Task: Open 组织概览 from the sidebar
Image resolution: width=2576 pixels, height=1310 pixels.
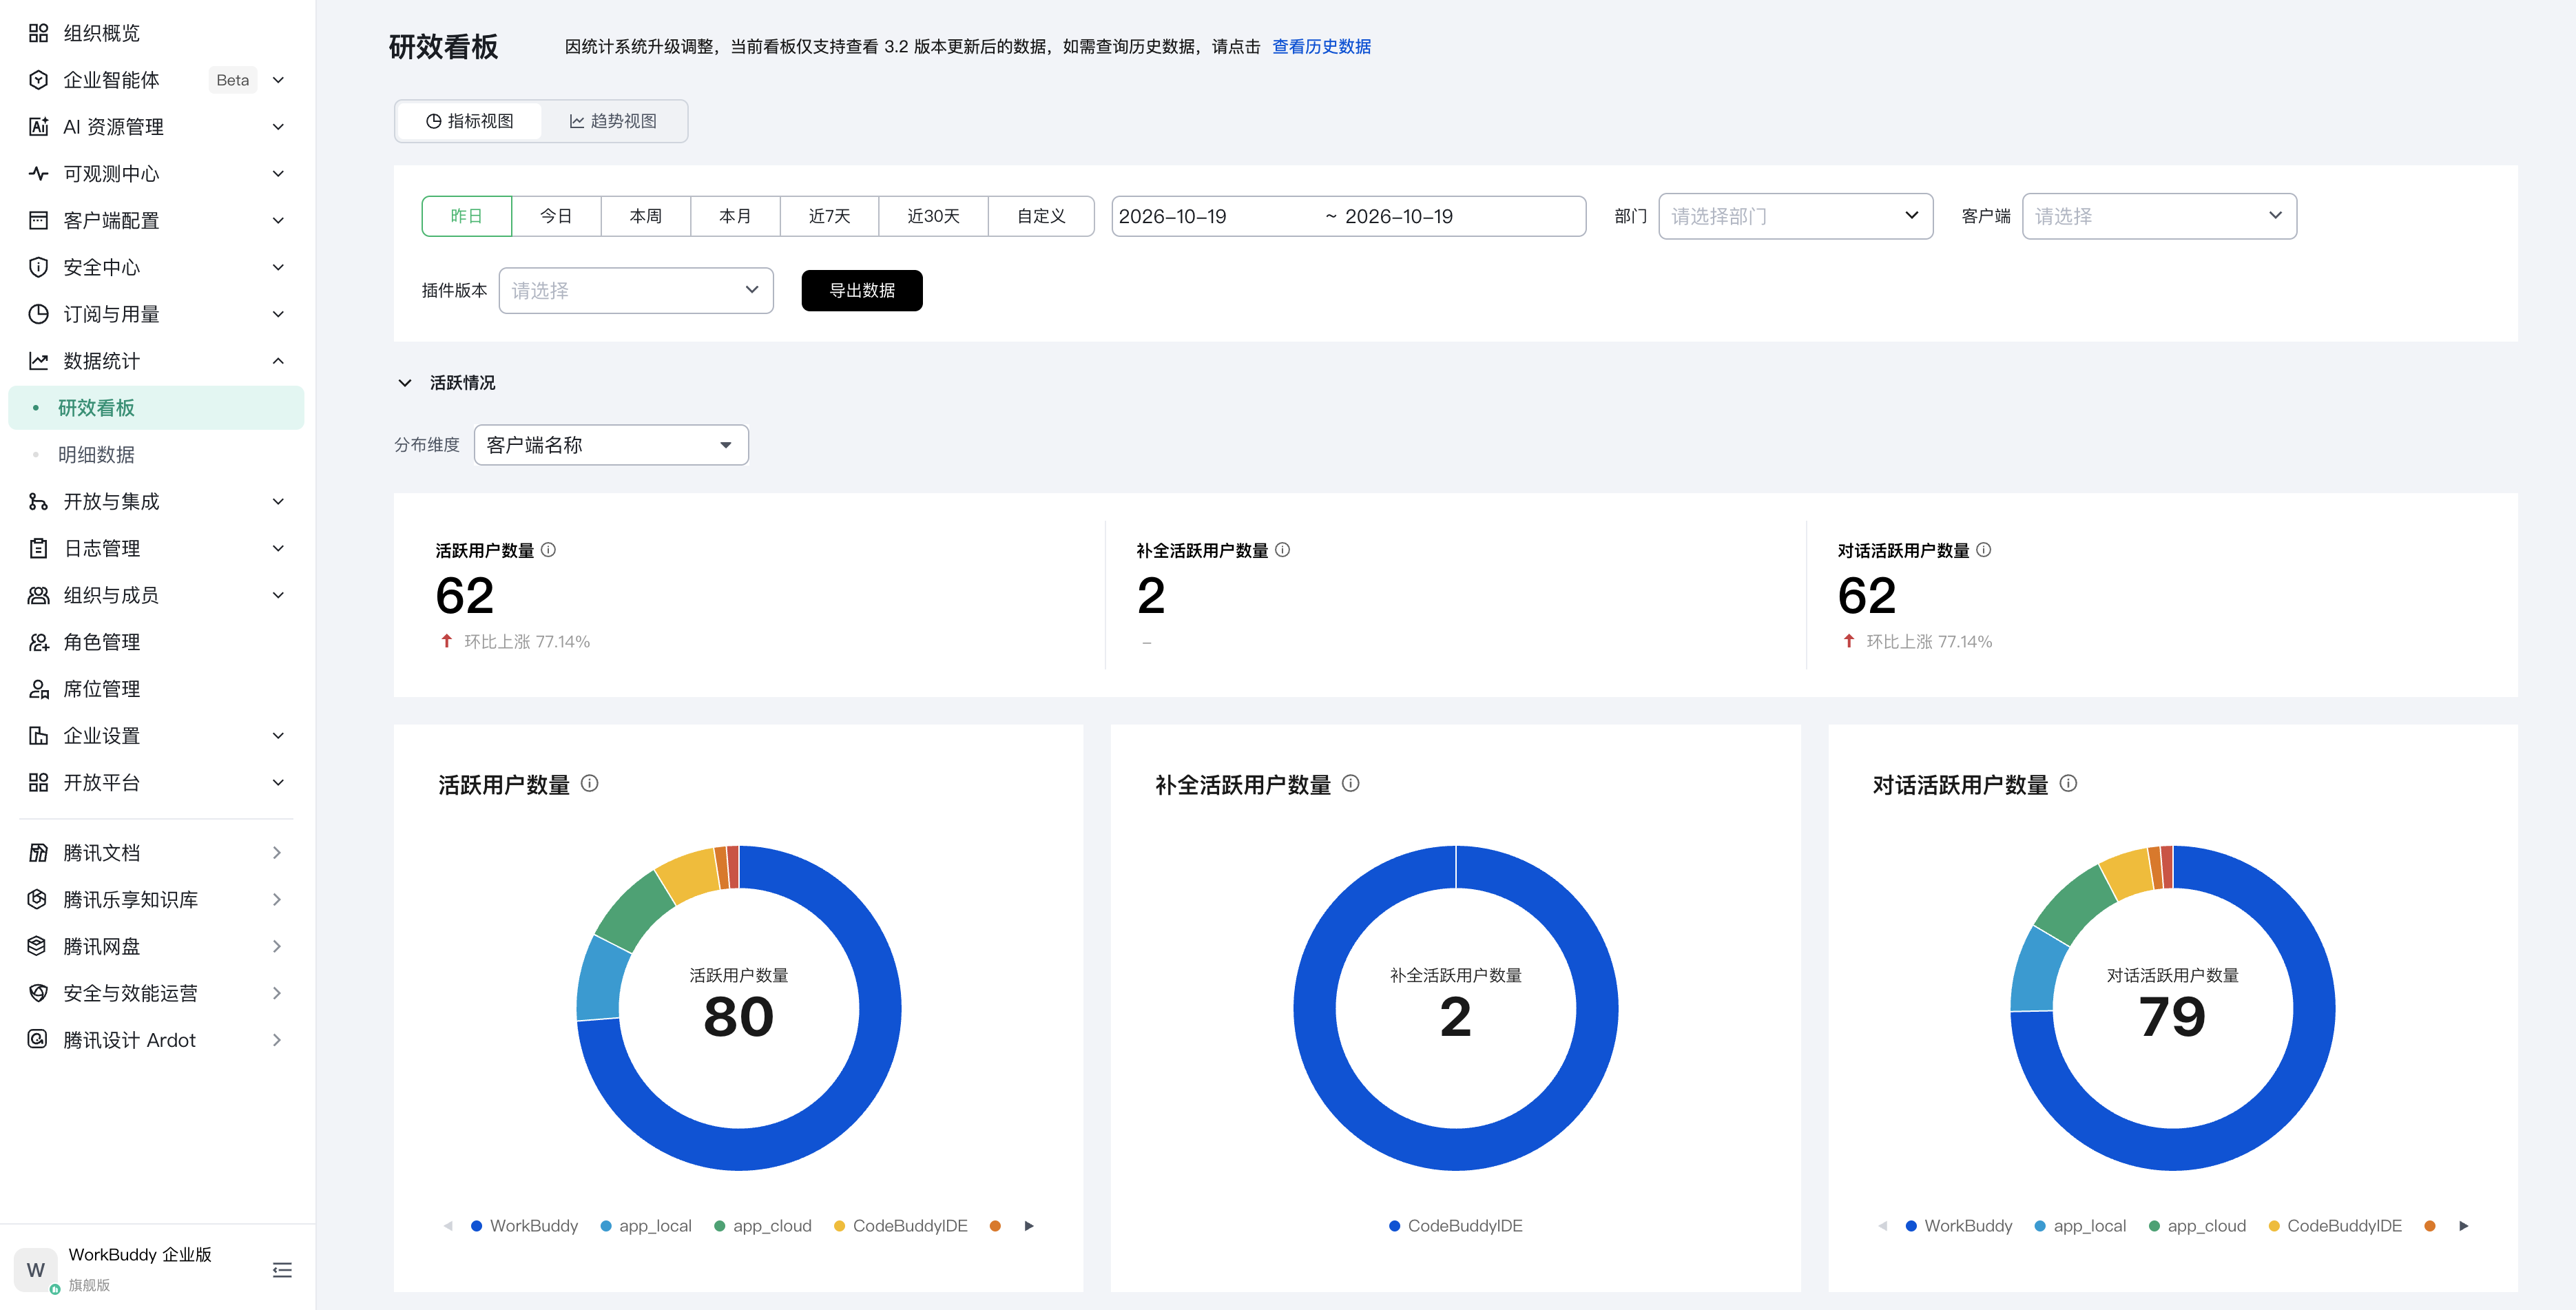Action: (156, 33)
